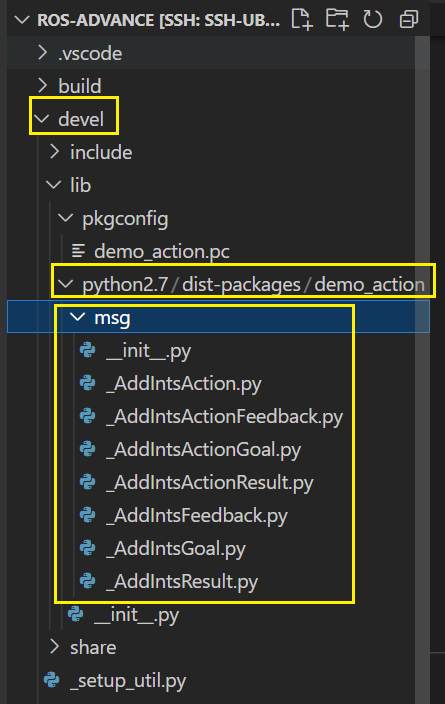Collapse the devel folder chevron
Image resolution: width=445 pixels, height=704 pixels.
42,119
